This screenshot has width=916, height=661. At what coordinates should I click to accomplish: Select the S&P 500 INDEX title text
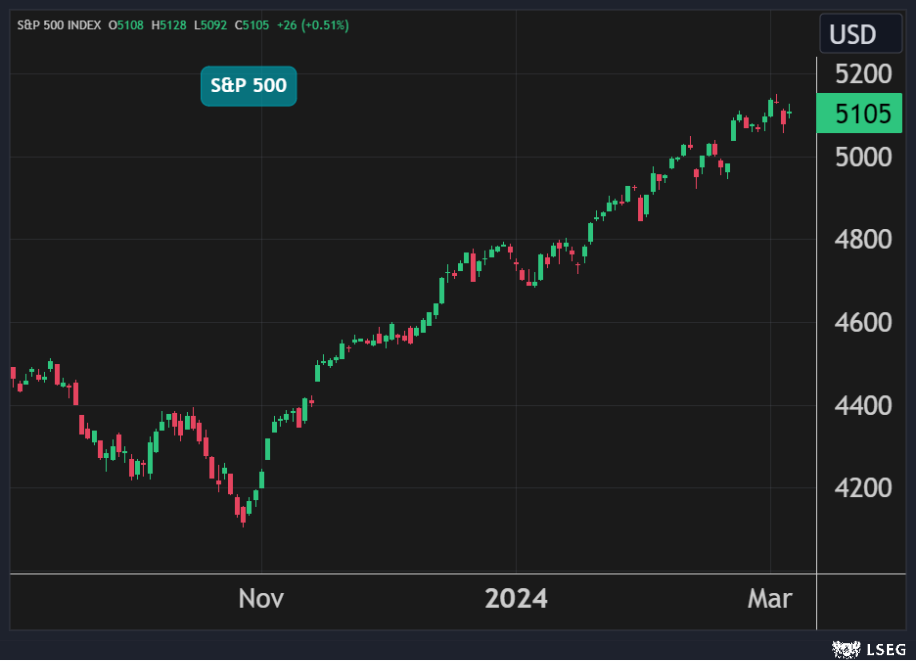click(x=59, y=25)
